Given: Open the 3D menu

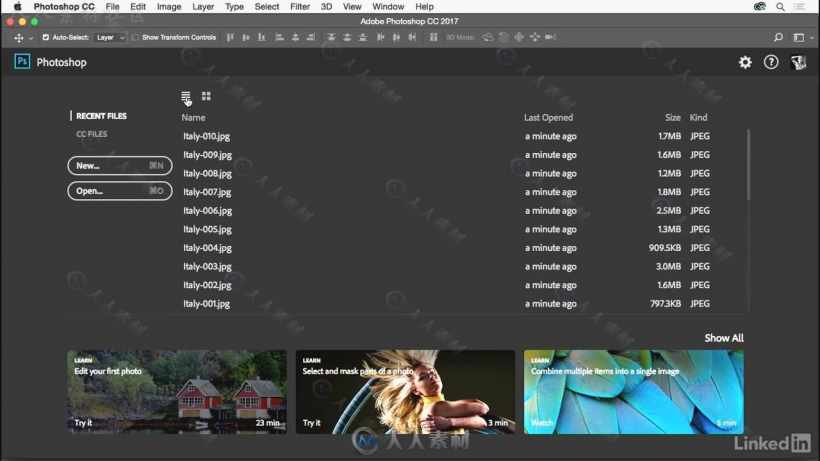Looking at the screenshot, I should pos(326,7).
